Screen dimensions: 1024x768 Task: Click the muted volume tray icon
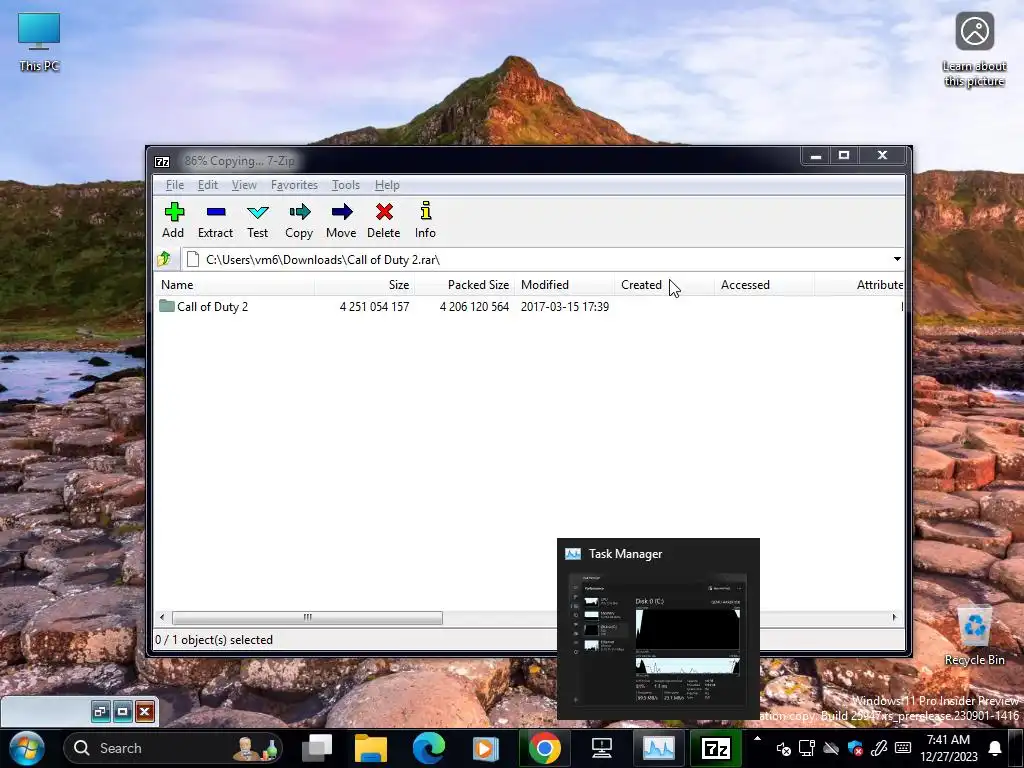coord(784,748)
